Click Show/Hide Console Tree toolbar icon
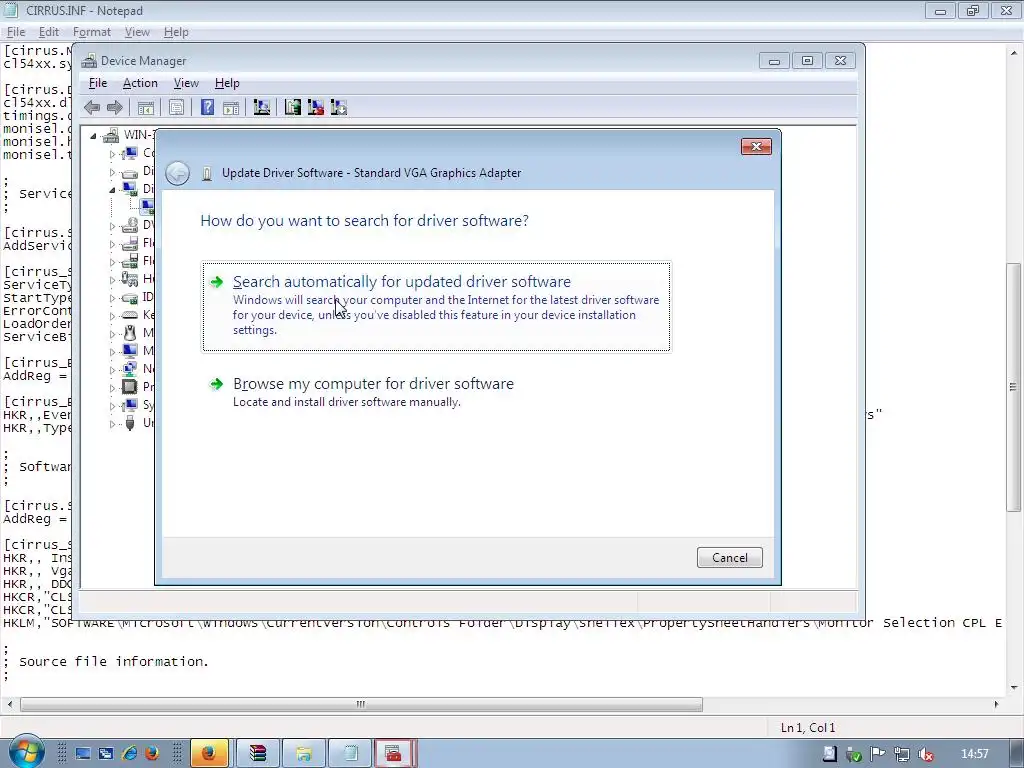Screen dimensions: 1024x768 pyautogui.click(x=146, y=108)
